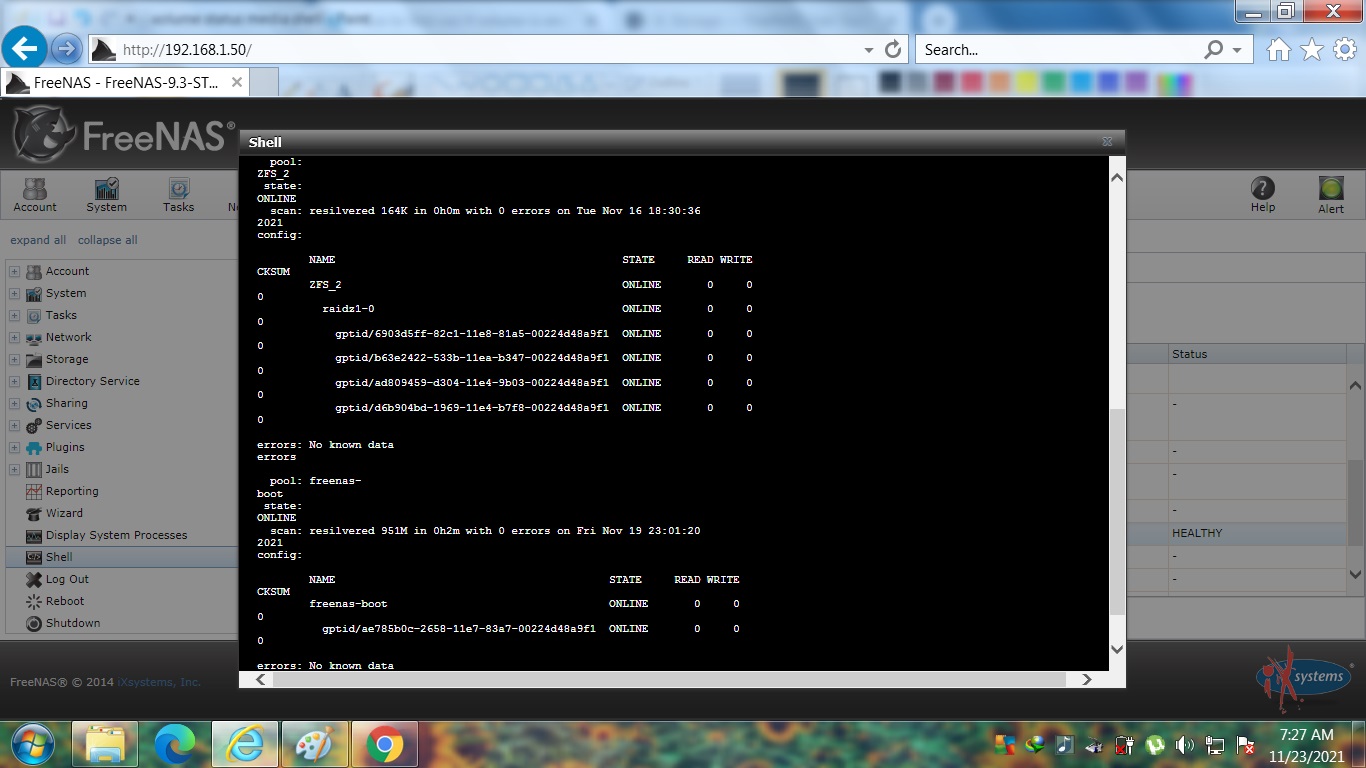The width and height of the screenshot is (1366, 768).
Task: Click the shell vertical scrollbar down arrow
Action: 1117,648
